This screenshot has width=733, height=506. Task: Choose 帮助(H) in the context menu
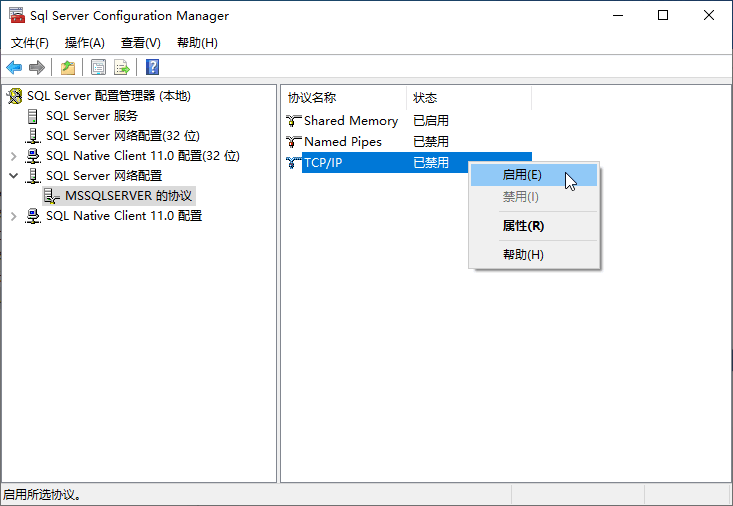tap(533, 255)
